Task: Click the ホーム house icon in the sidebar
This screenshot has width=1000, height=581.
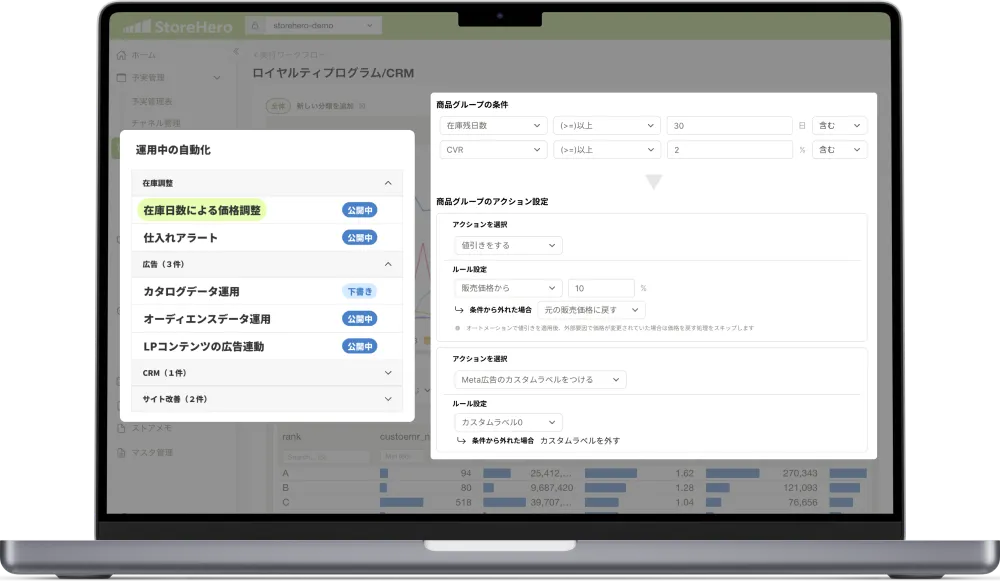Action: (x=122, y=55)
